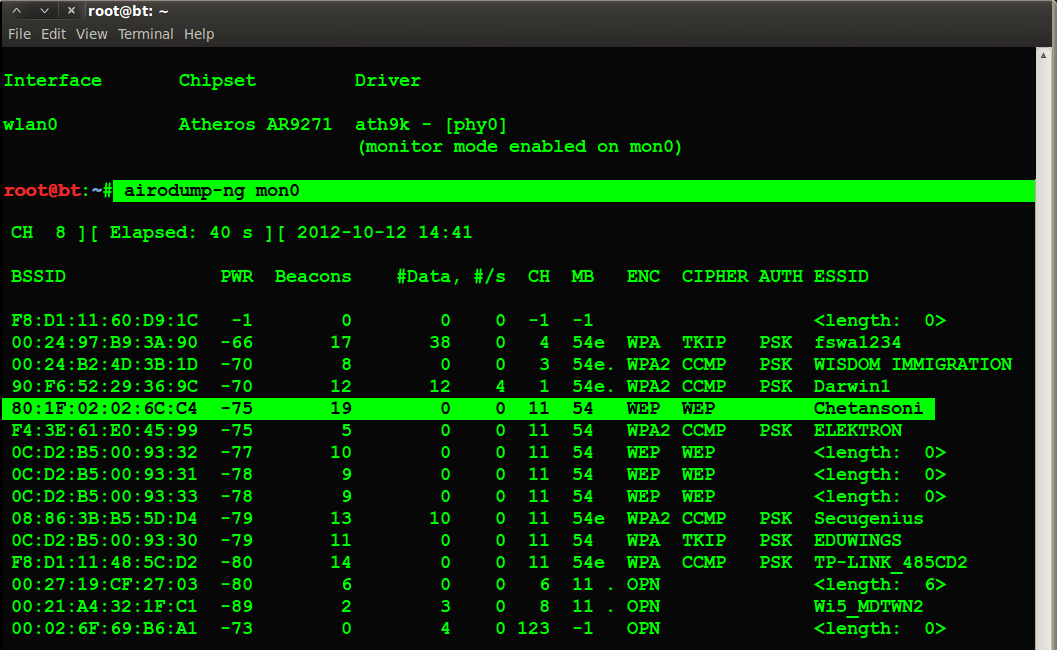The image size is (1057, 650).
Task: Open the File menu
Action: 19,34
